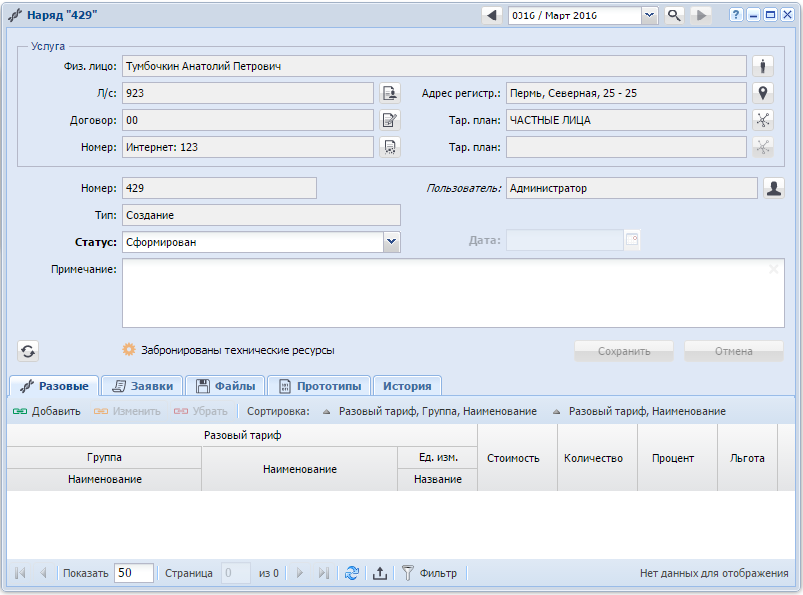Click the refresh order icon button

28,351
